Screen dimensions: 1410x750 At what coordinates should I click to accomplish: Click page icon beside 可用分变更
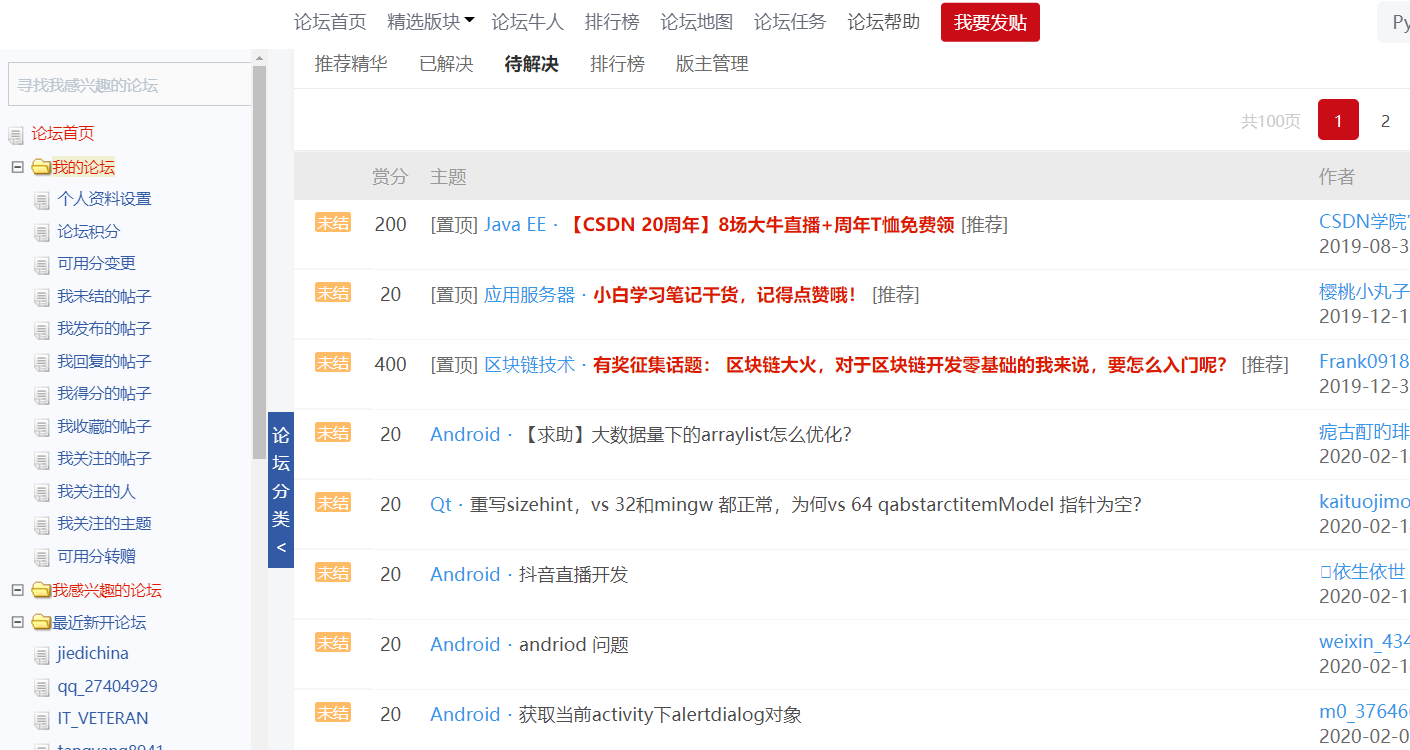(41, 265)
